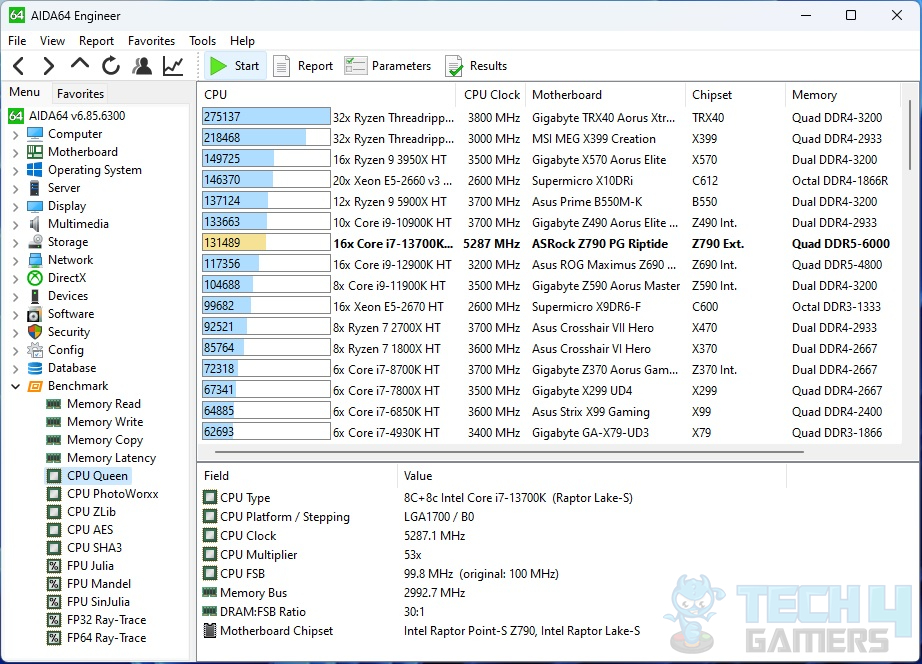922x664 pixels.
Task: Select the Benchmark folder icon
Action: click(35, 386)
